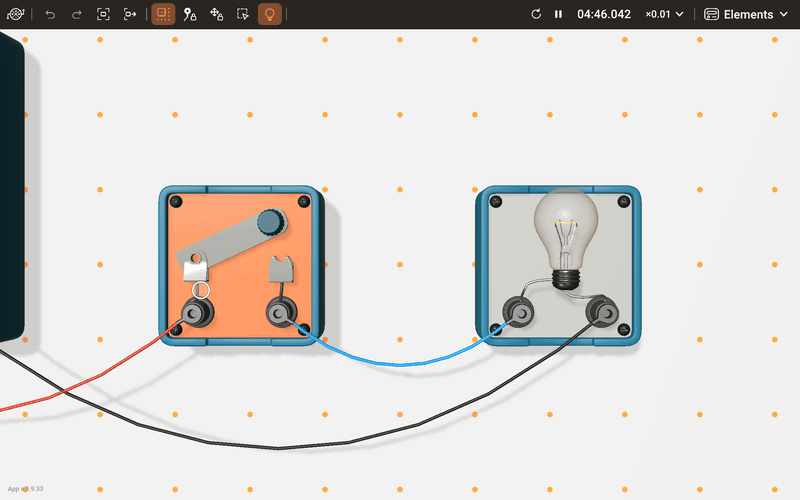Activate the rectangular selection tool

click(x=243, y=14)
